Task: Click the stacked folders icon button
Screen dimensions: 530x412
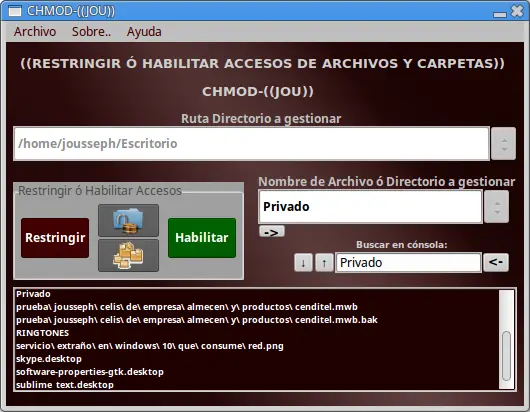Action: [128, 256]
